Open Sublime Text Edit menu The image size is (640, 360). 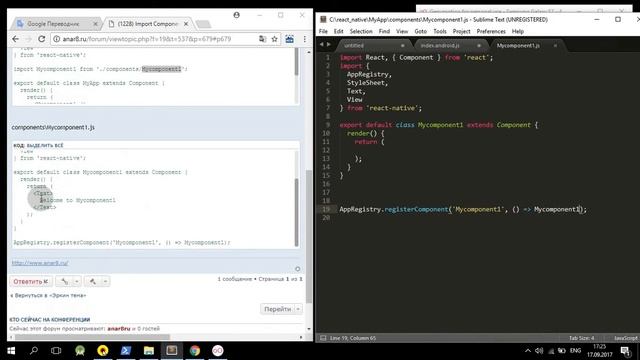338,31
